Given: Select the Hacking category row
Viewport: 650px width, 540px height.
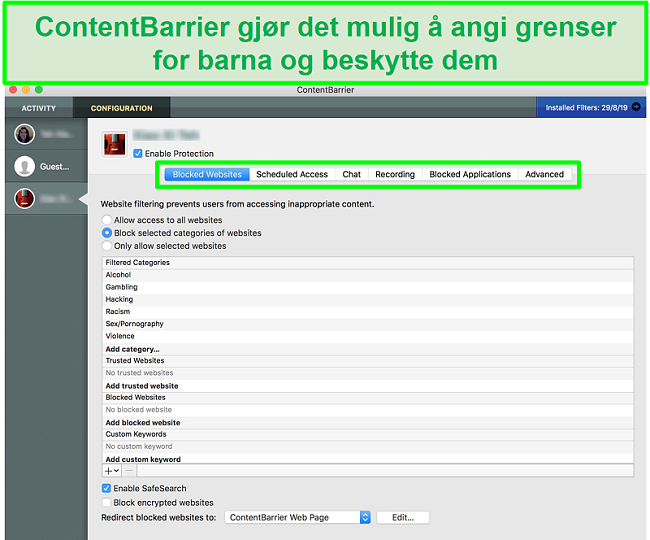Looking at the screenshot, I should (368, 299).
